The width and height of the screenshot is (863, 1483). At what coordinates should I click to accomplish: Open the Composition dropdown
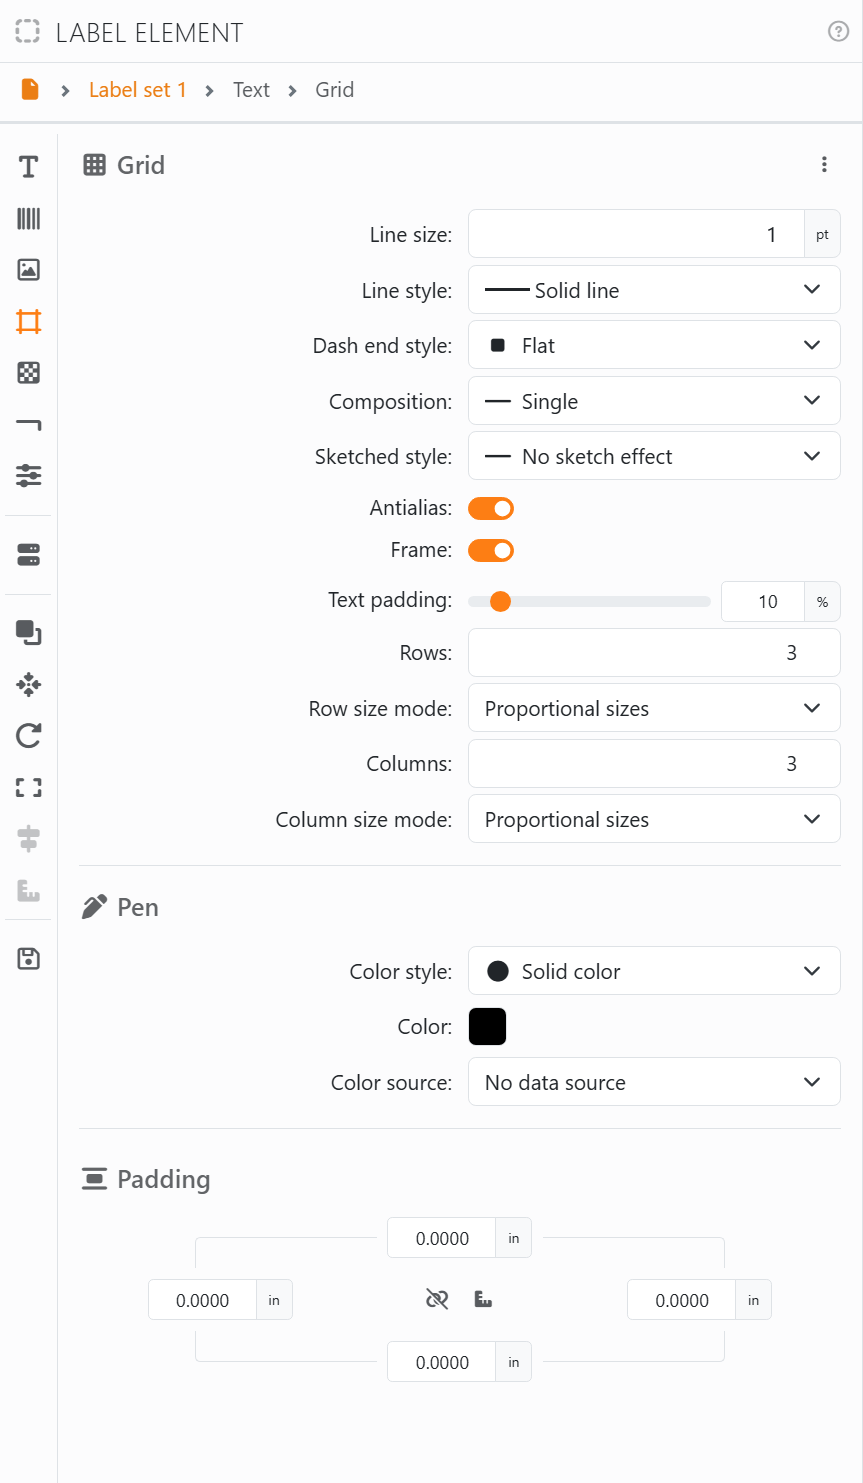click(654, 401)
